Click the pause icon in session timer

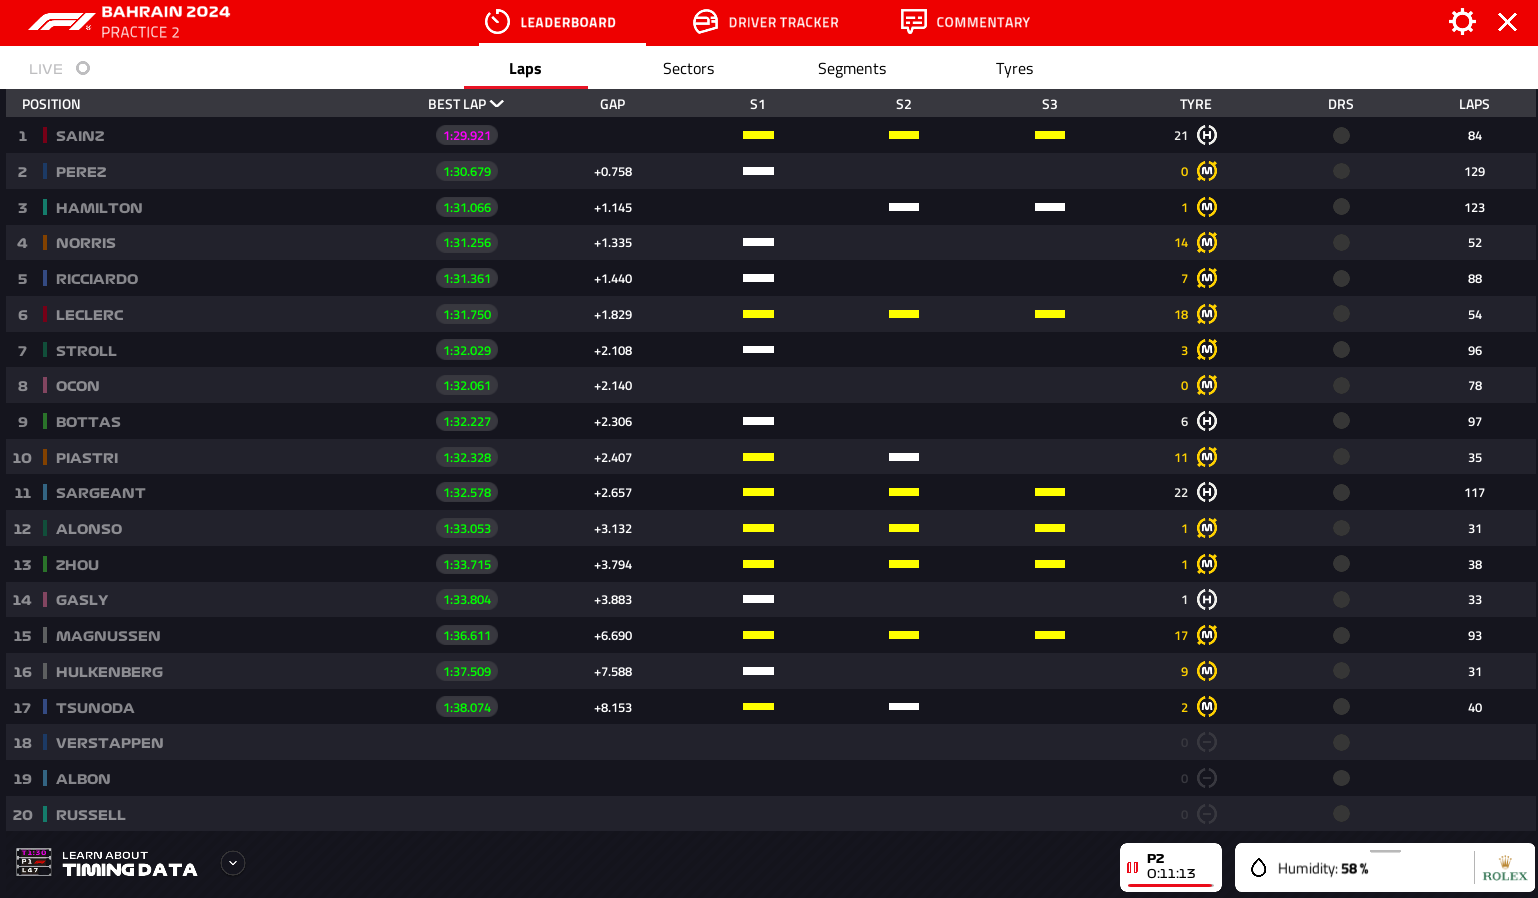(1133, 867)
